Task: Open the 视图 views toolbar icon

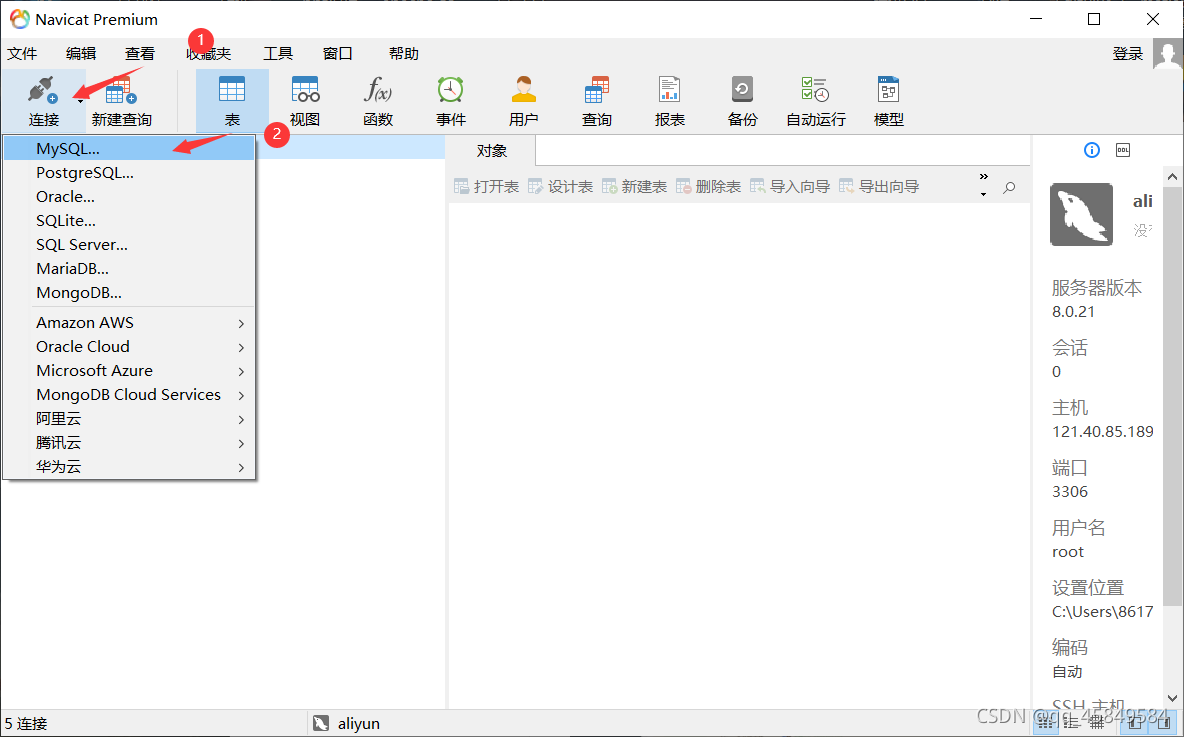Action: click(305, 90)
